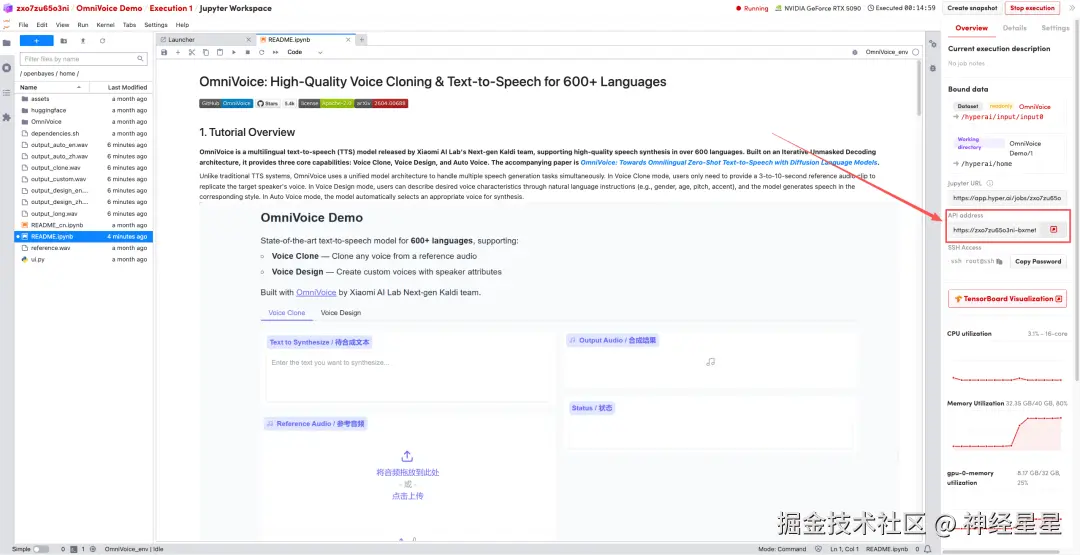The height and width of the screenshot is (555, 1080).
Task: Open the File Browser sidebar panel icon
Action: coord(7,43)
